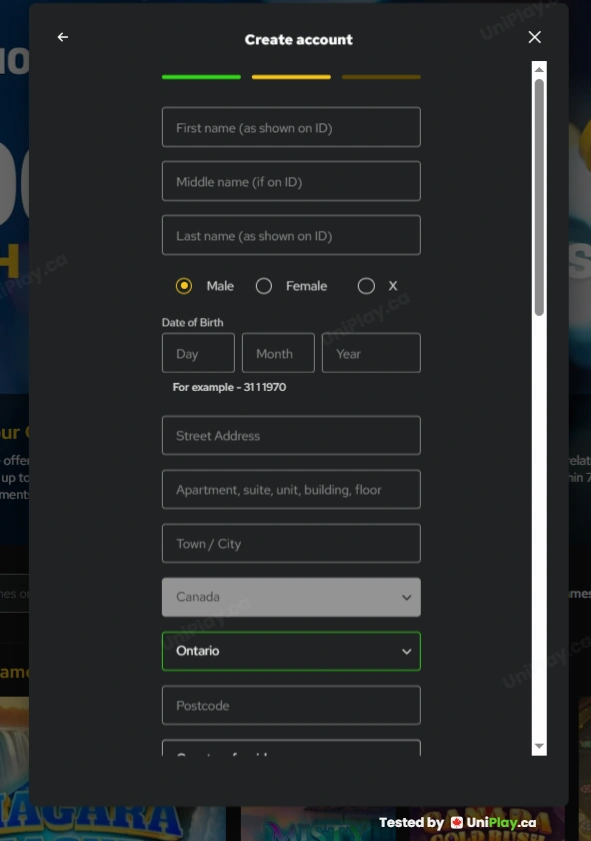Click the Postcode input field
This screenshot has width=591, height=841.
click(x=291, y=705)
